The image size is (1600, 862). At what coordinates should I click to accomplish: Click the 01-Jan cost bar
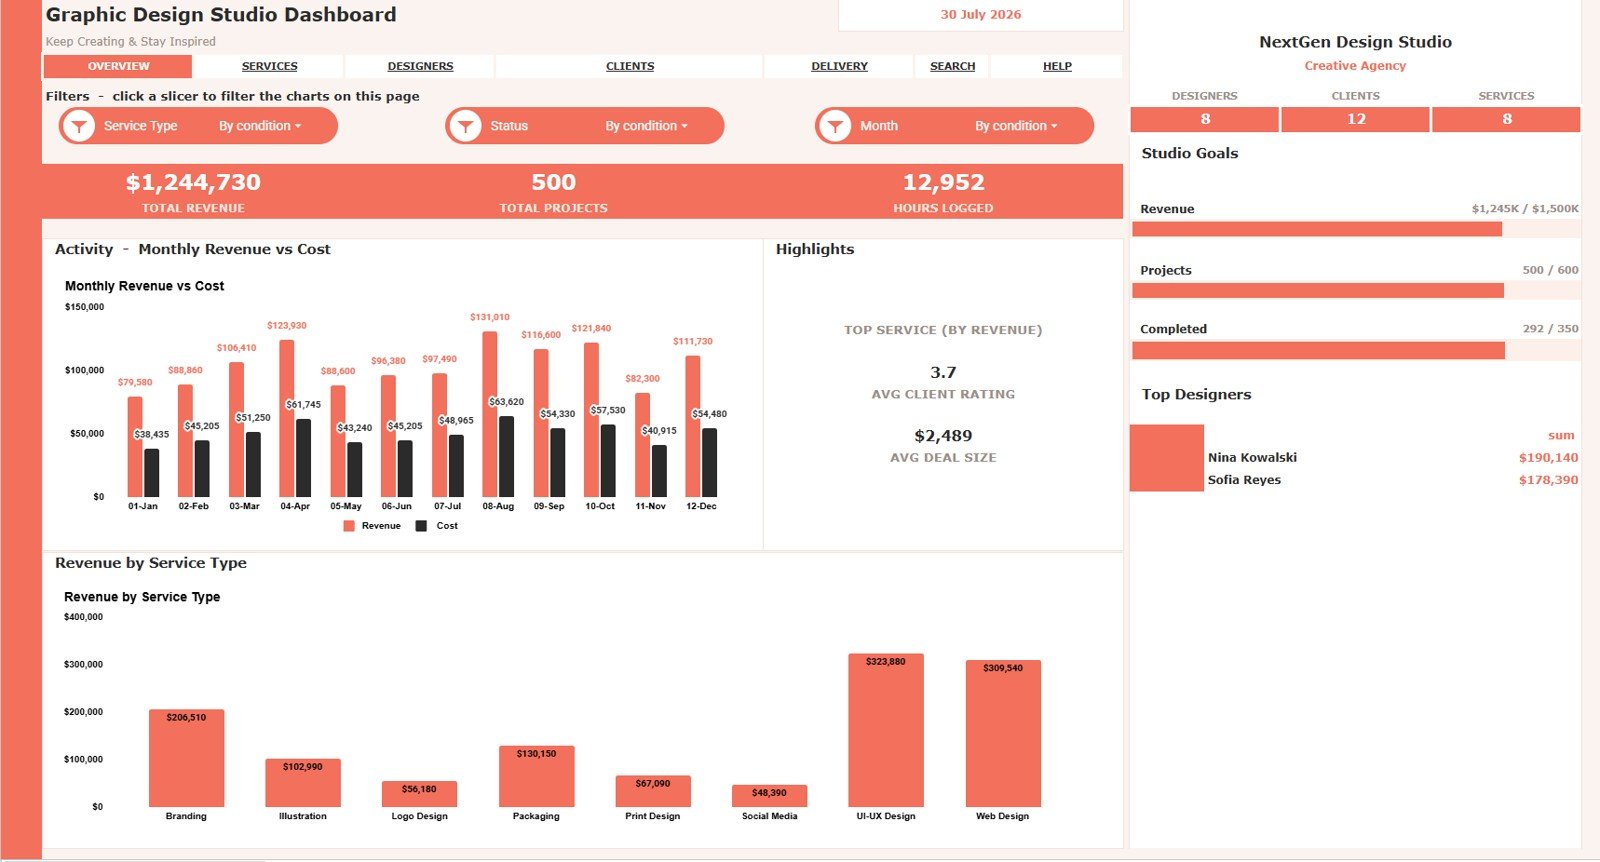[x=151, y=473]
